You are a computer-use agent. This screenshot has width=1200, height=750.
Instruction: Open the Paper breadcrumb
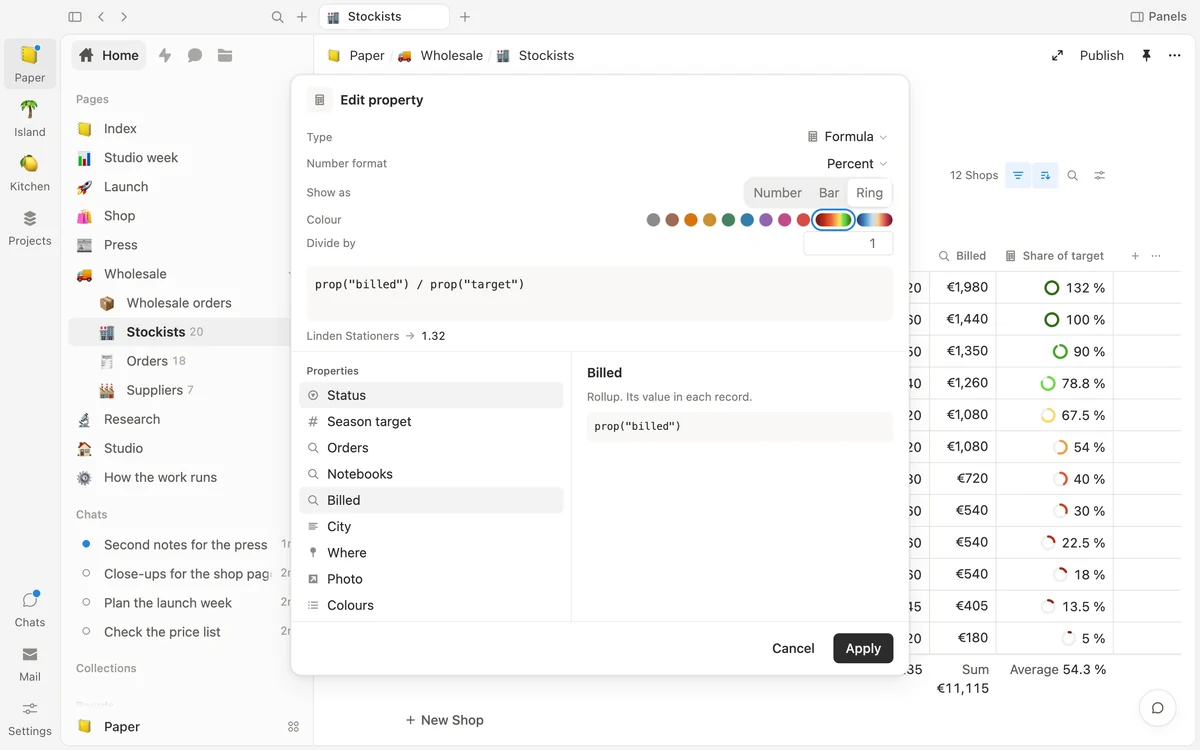pyautogui.click(x=356, y=55)
